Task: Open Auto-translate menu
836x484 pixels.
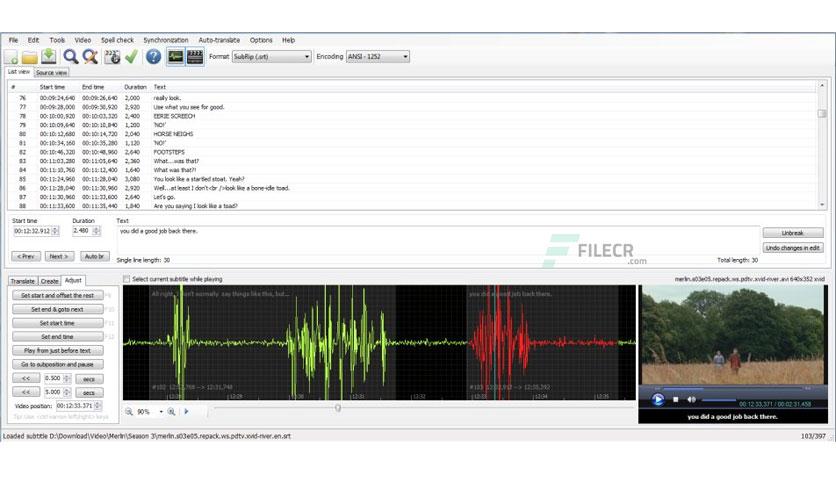Action: click(x=219, y=40)
